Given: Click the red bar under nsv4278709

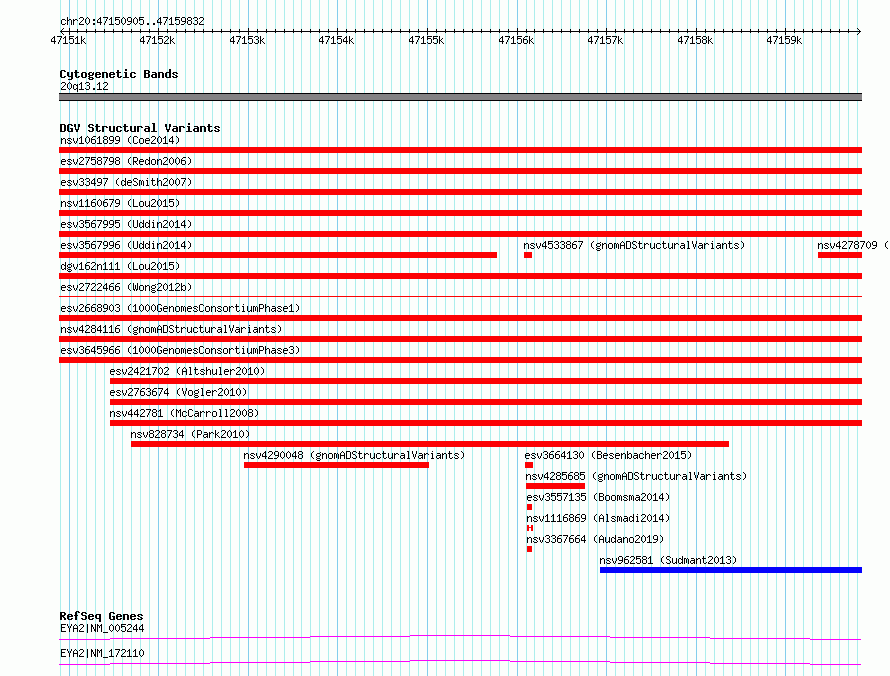Looking at the screenshot, I should click(840, 255).
